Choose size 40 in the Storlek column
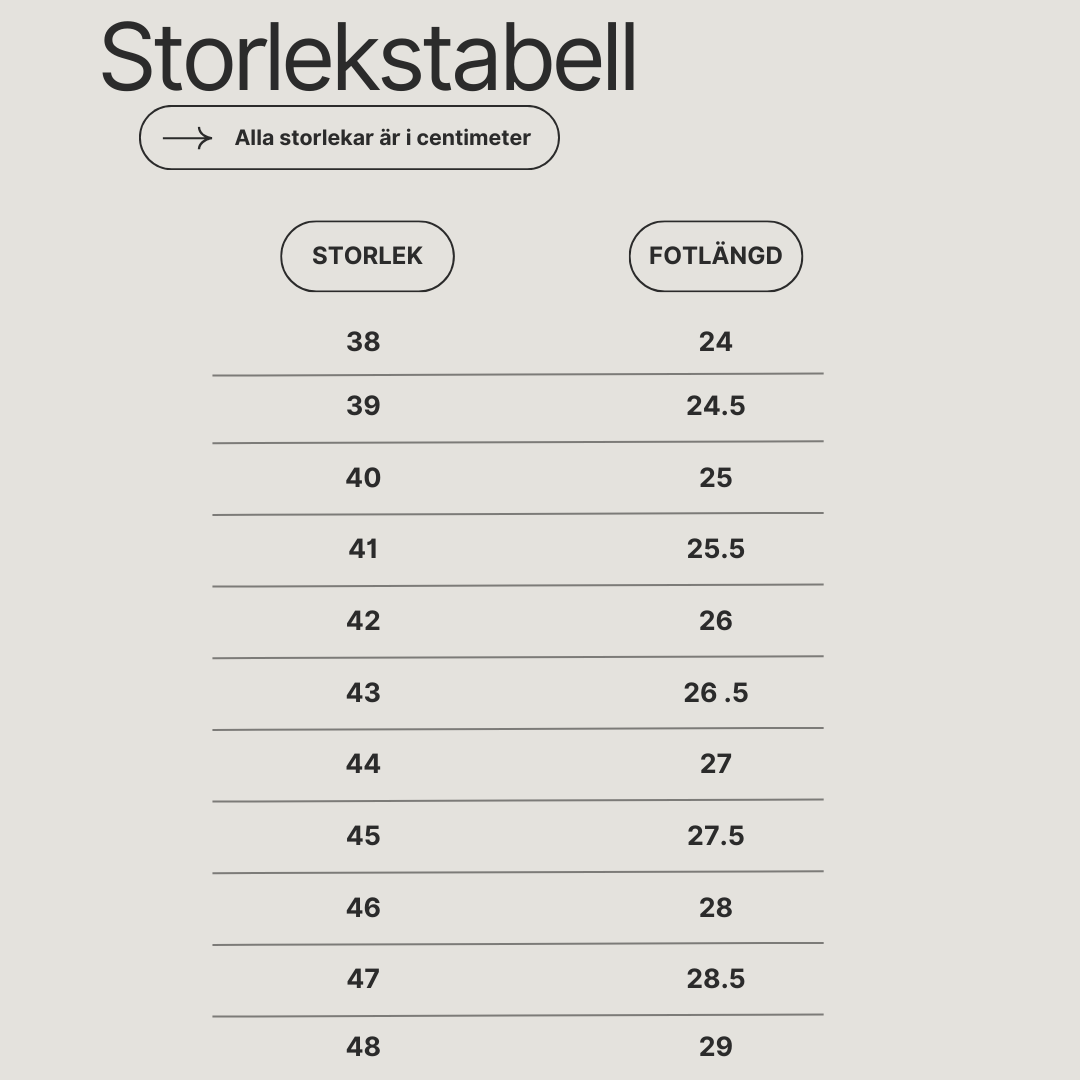This screenshot has width=1080, height=1080. click(x=363, y=477)
